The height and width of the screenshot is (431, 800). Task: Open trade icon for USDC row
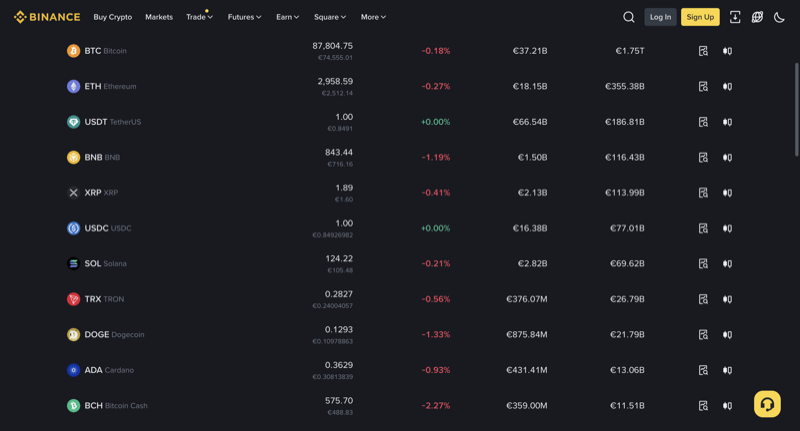(x=728, y=228)
